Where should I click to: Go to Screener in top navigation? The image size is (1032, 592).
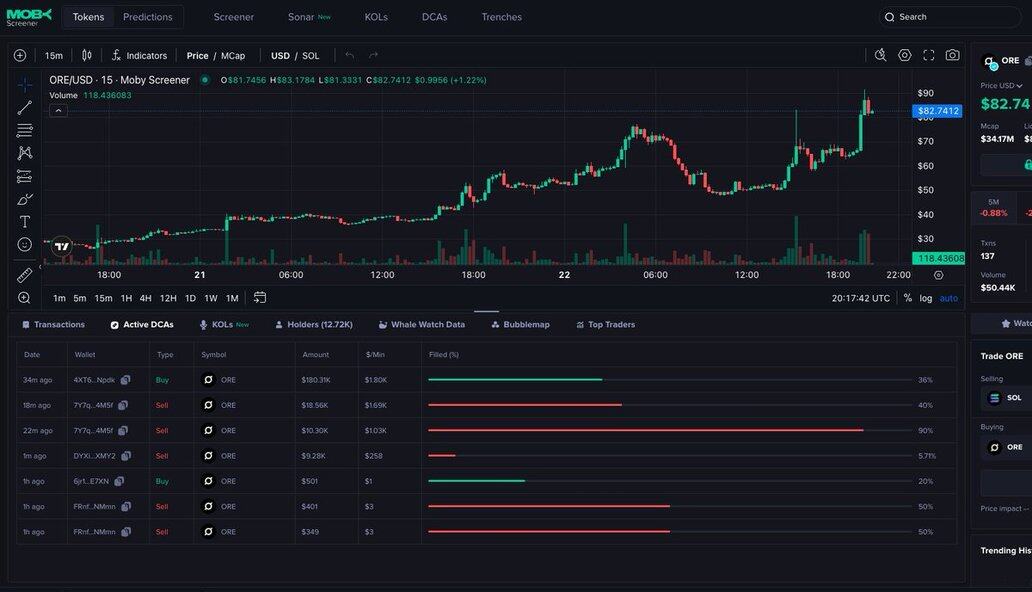[233, 17]
